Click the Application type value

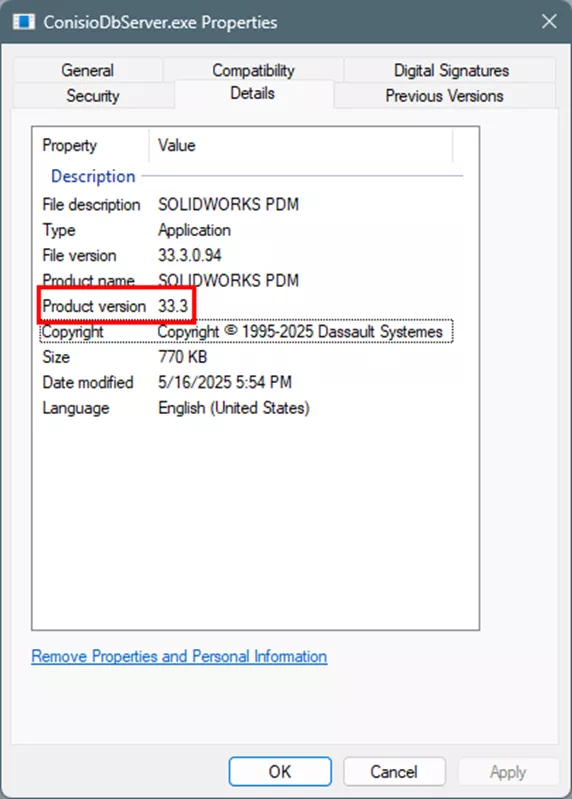point(194,230)
